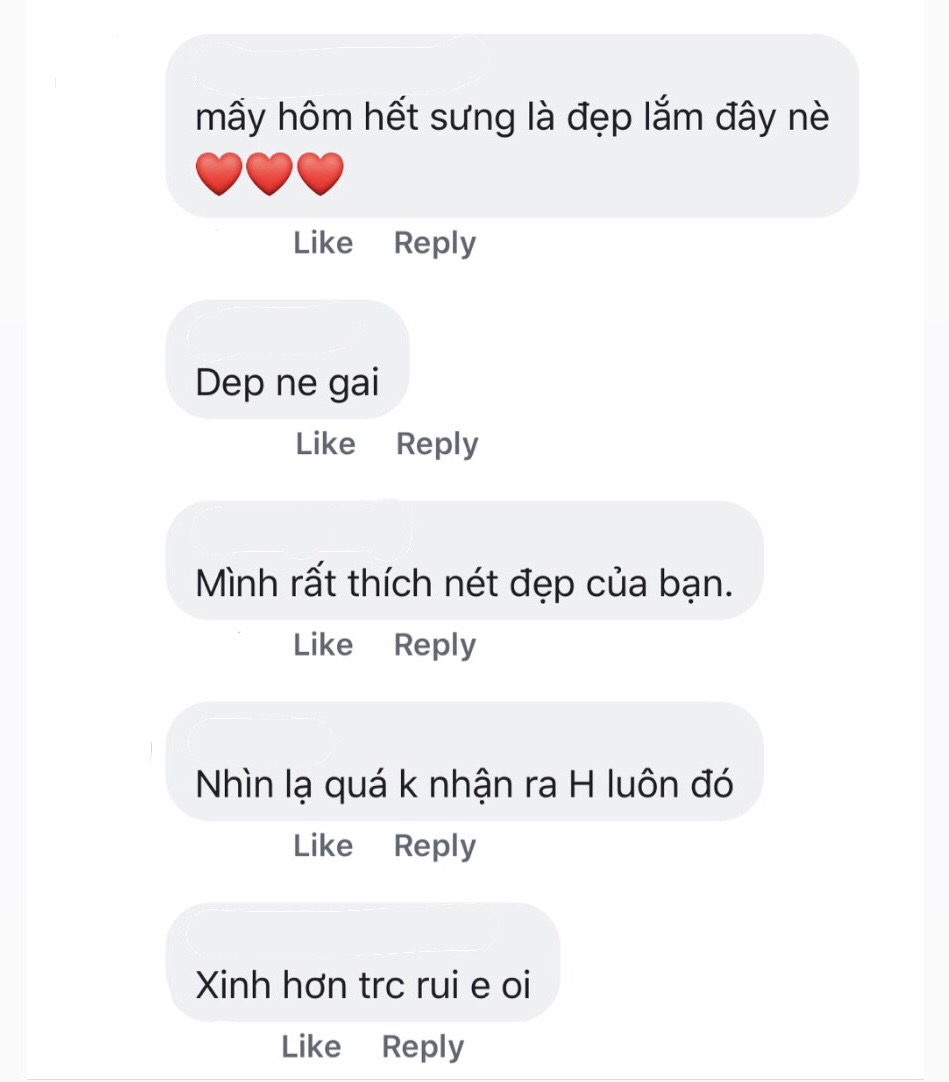Viewport: 949px width, 1082px height.
Task: Reply to "Mình rất thích nét đẹp của bạn."
Action: [434, 645]
